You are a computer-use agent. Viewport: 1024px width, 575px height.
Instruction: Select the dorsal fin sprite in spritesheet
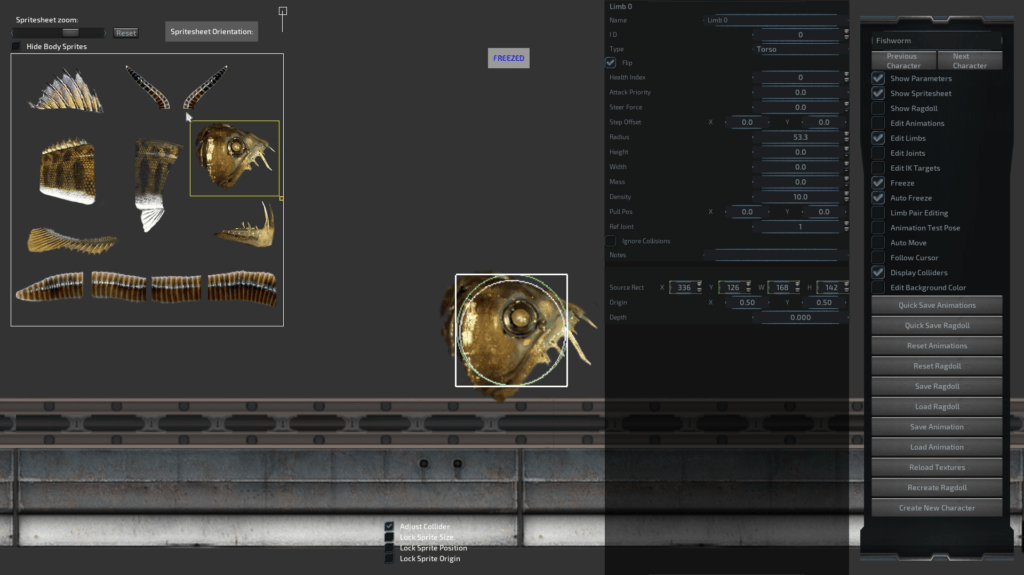click(x=66, y=91)
